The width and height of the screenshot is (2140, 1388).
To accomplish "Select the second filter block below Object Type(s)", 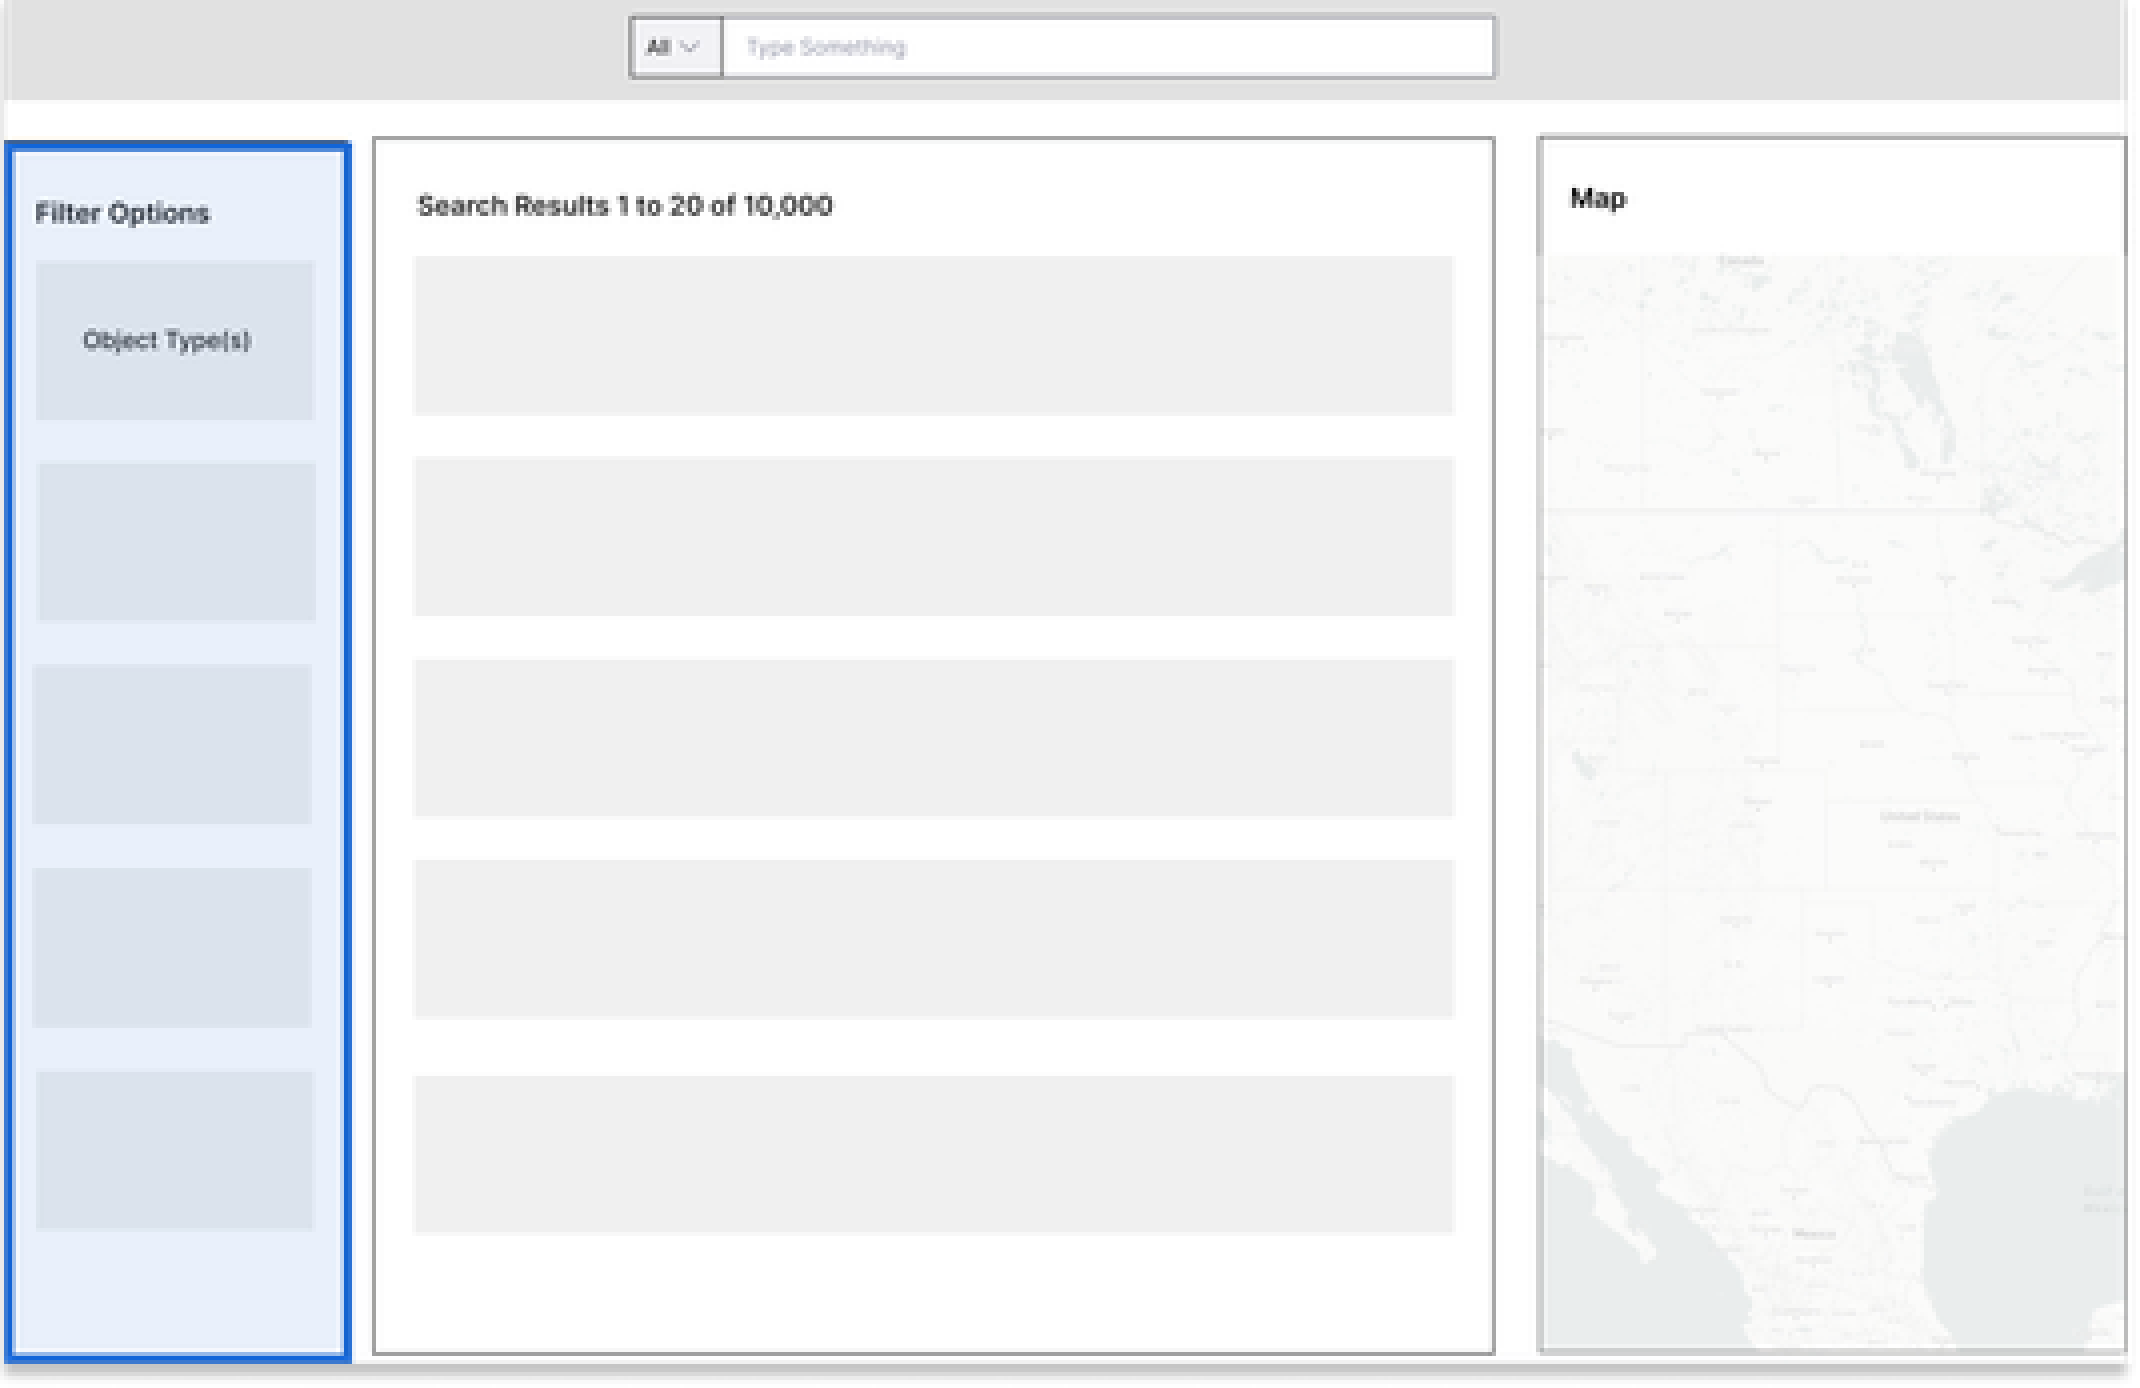I will [x=176, y=542].
